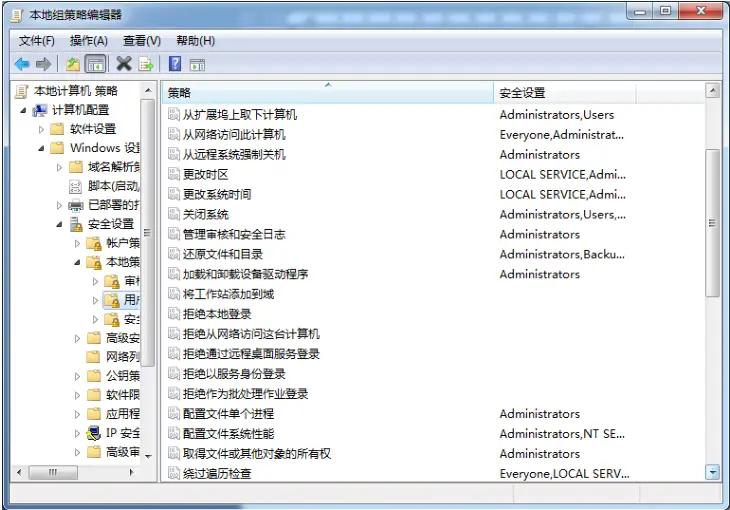Click the 本地计算机 策略 root icon
Screen dimensions: 730x510
pyautogui.click(x=21, y=91)
